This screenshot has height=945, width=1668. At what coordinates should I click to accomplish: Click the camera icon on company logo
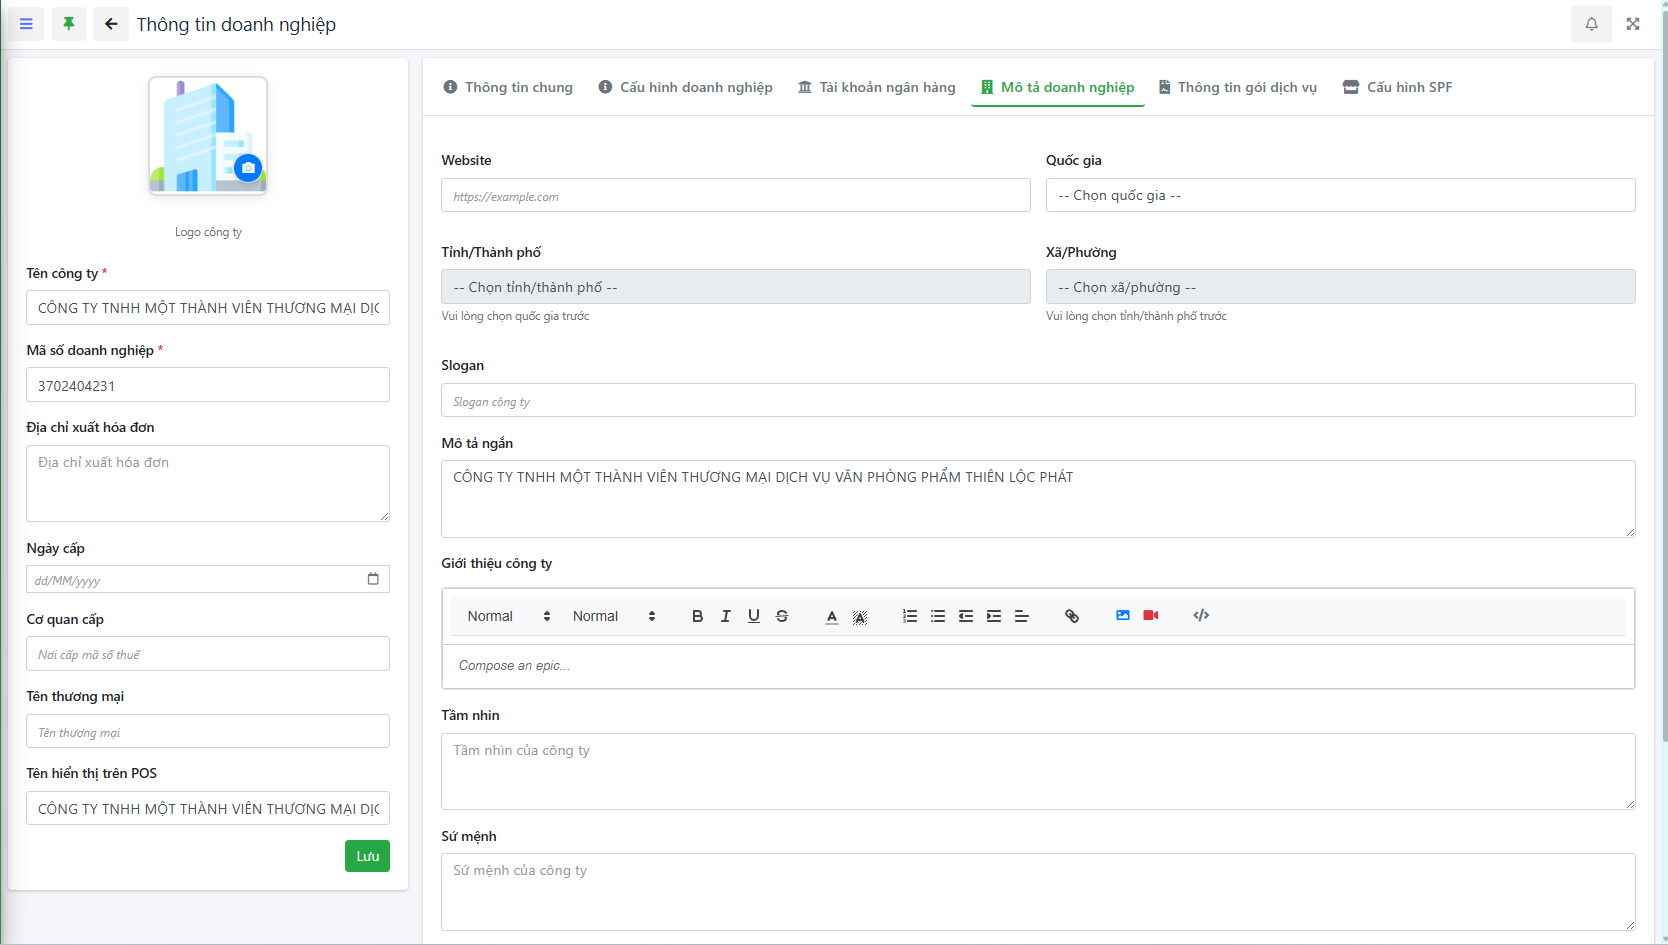click(248, 168)
